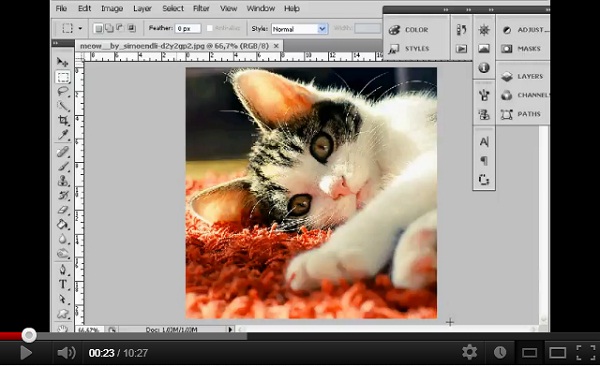
Task: Select the History Brush tool
Action: tap(63, 195)
